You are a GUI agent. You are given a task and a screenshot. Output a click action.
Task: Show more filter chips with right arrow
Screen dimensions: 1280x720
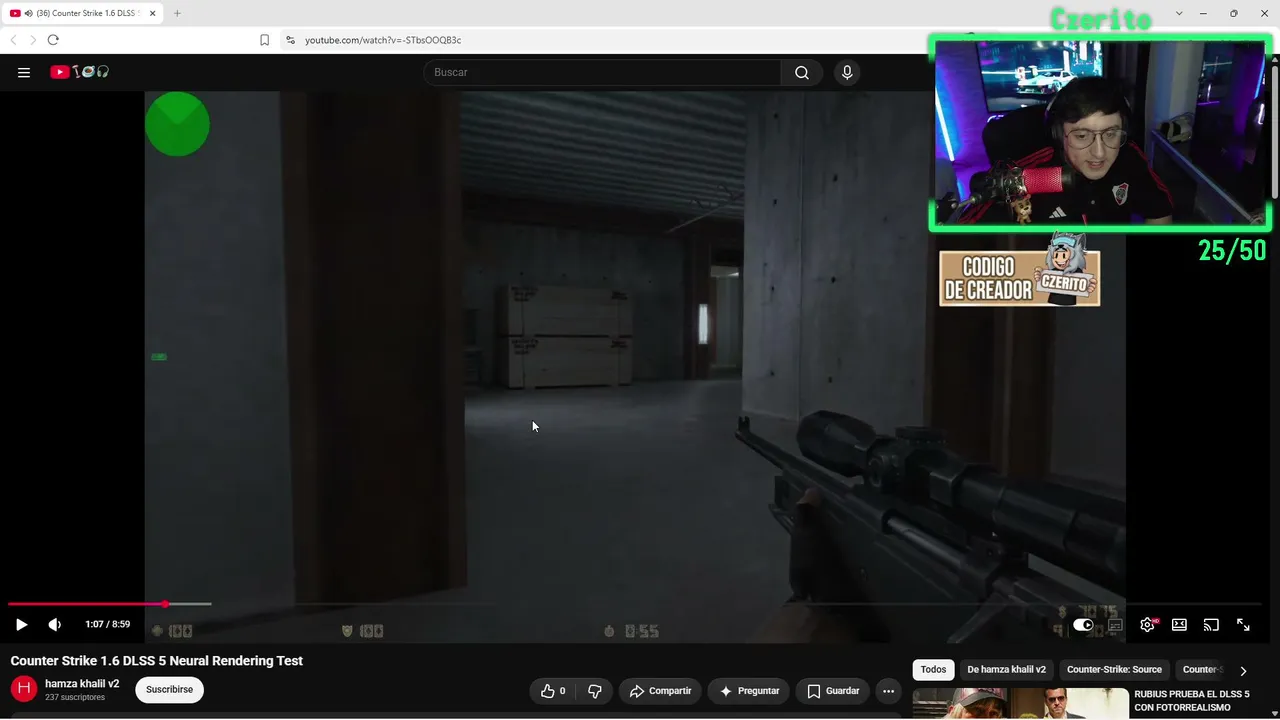(x=1243, y=671)
